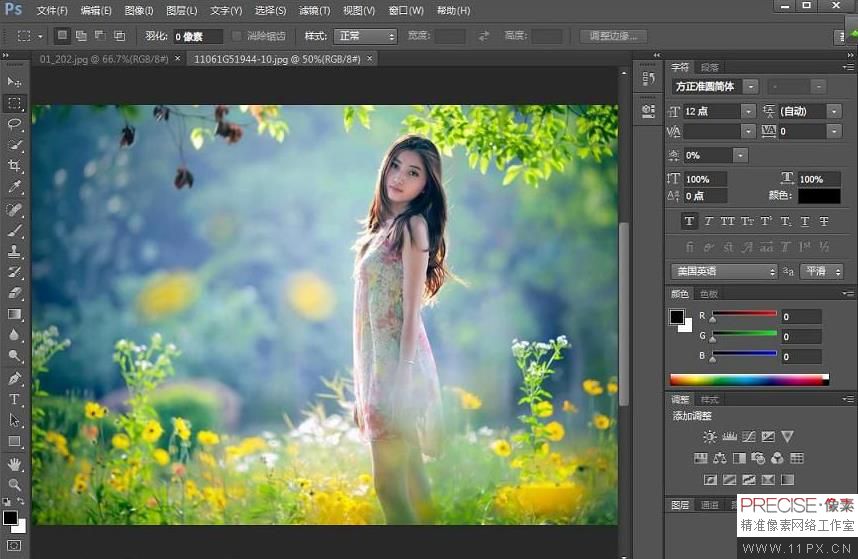Open the 平滑 anti-aliasing dropdown

821,271
